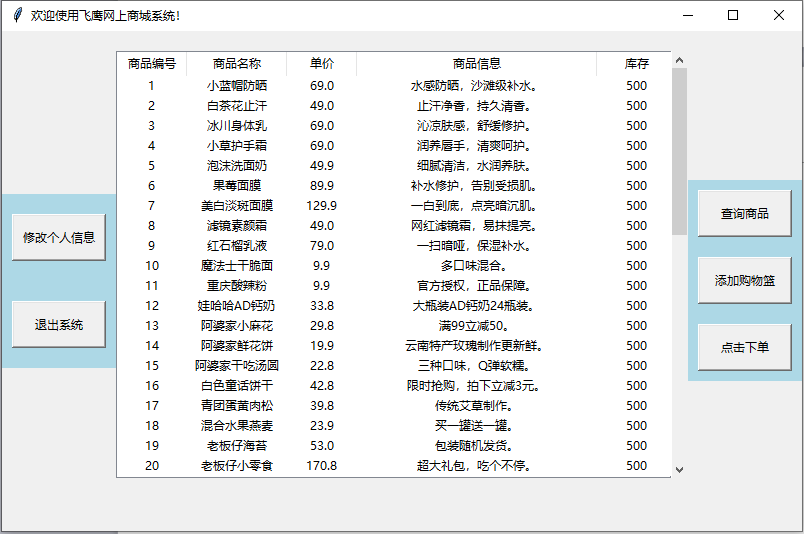Viewport: 804px width, 534px height.
Task: Select the 白茶花止汗 product row
Action: pos(394,106)
